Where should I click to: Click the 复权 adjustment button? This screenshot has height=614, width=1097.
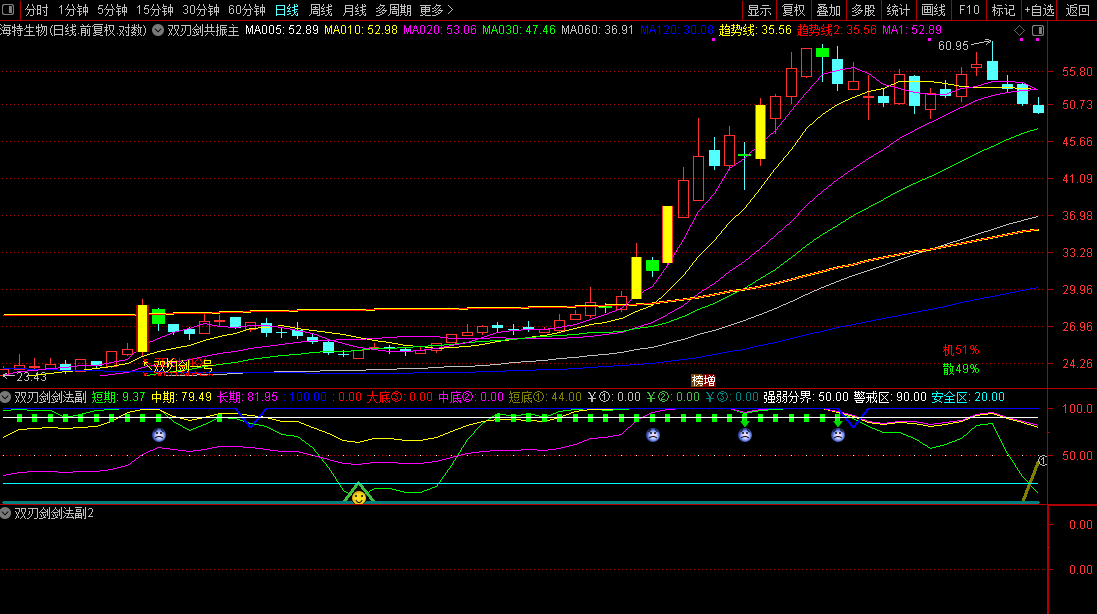[793, 10]
